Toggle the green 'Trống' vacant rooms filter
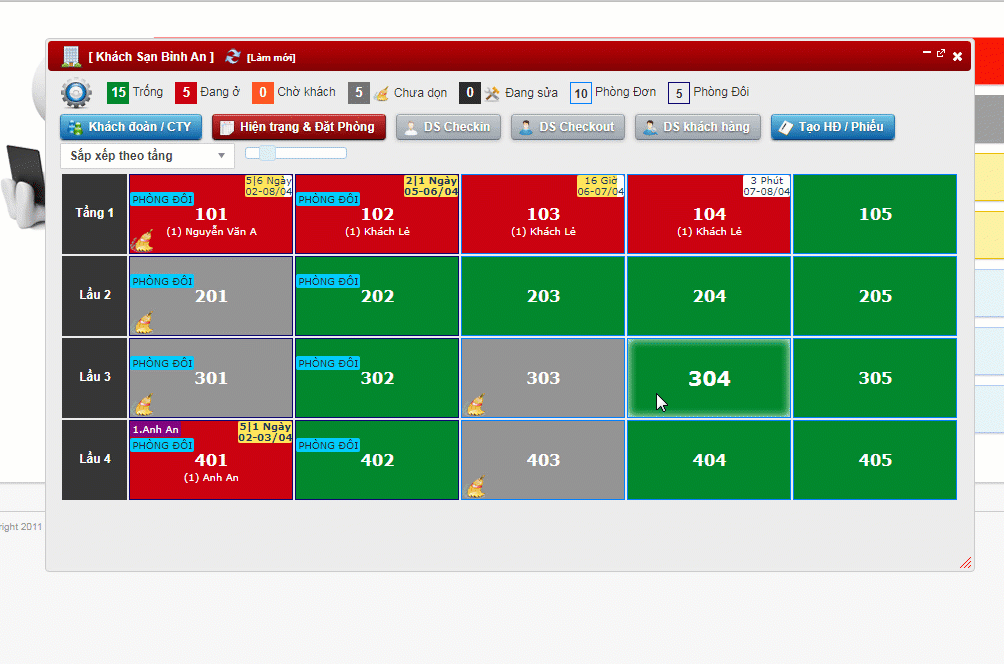 pyautogui.click(x=118, y=93)
